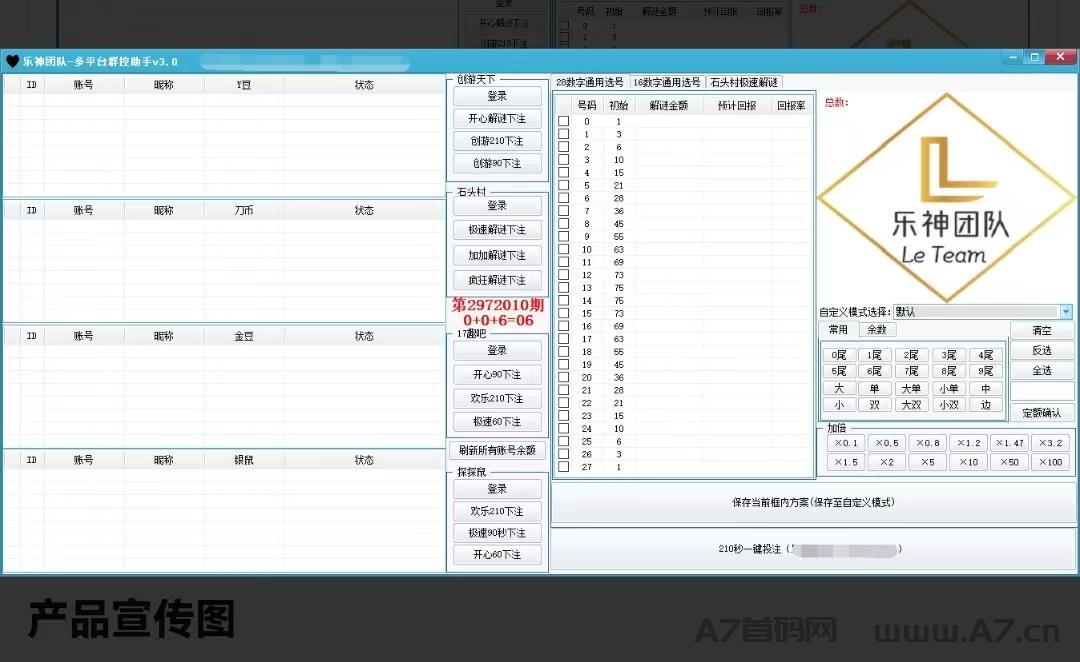Viewport: 1080px width, 662px height.
Task: Click 登录 in the 17趣吧 group
Action: tap(497, 351)
